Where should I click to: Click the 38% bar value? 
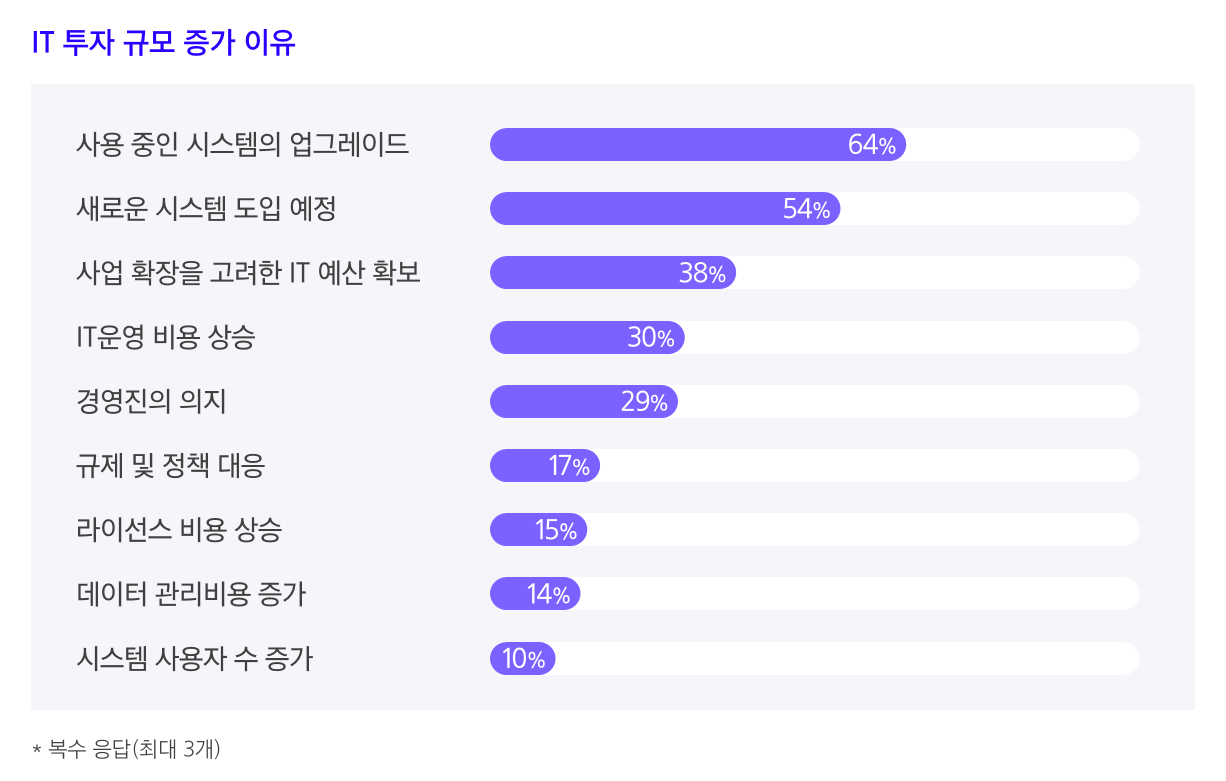pyautogui.click(x=702, y=274)
